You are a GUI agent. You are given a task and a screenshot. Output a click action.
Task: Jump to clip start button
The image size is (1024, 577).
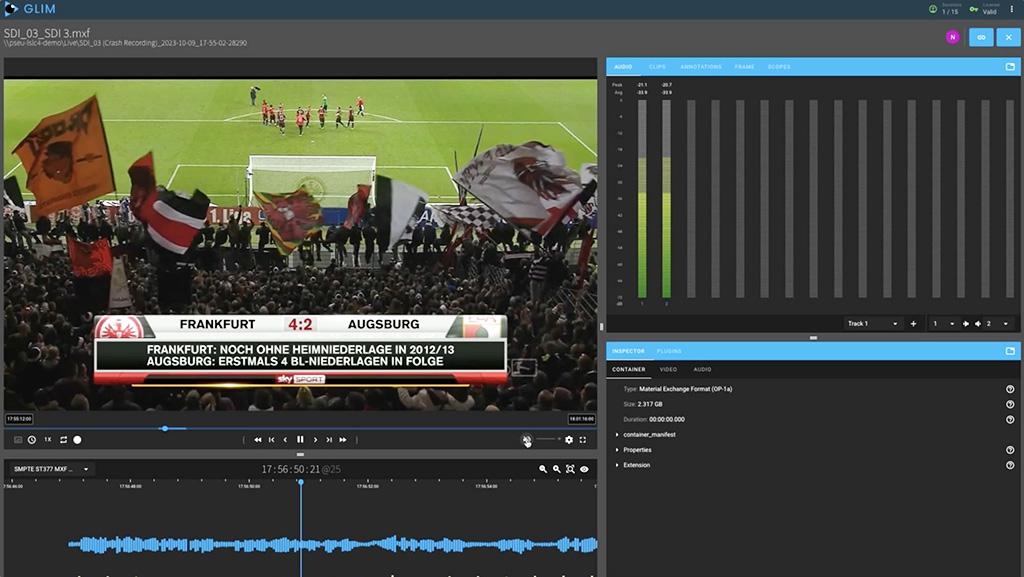[272, 440]
